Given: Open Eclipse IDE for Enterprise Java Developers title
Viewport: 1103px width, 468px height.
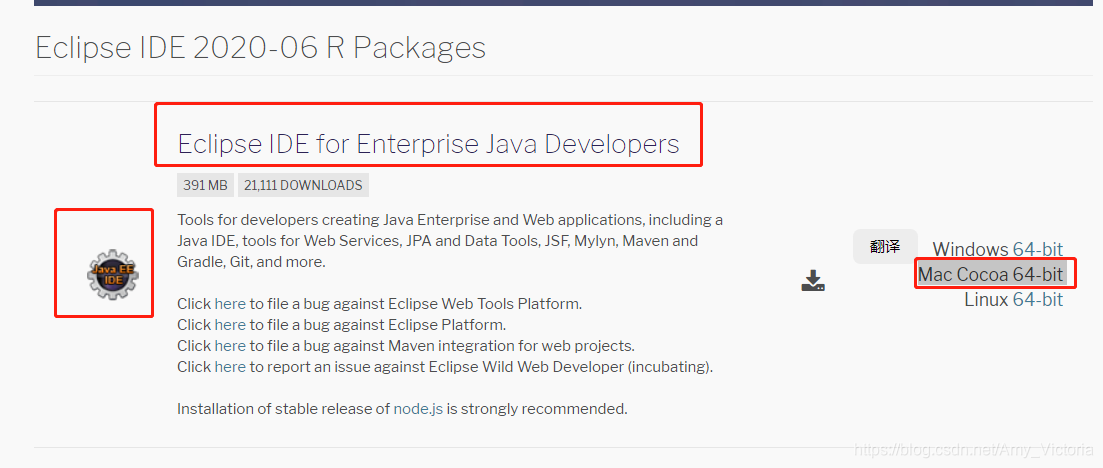Looking at the screenshot, I should pyautogui.click(x=428, y=144).
